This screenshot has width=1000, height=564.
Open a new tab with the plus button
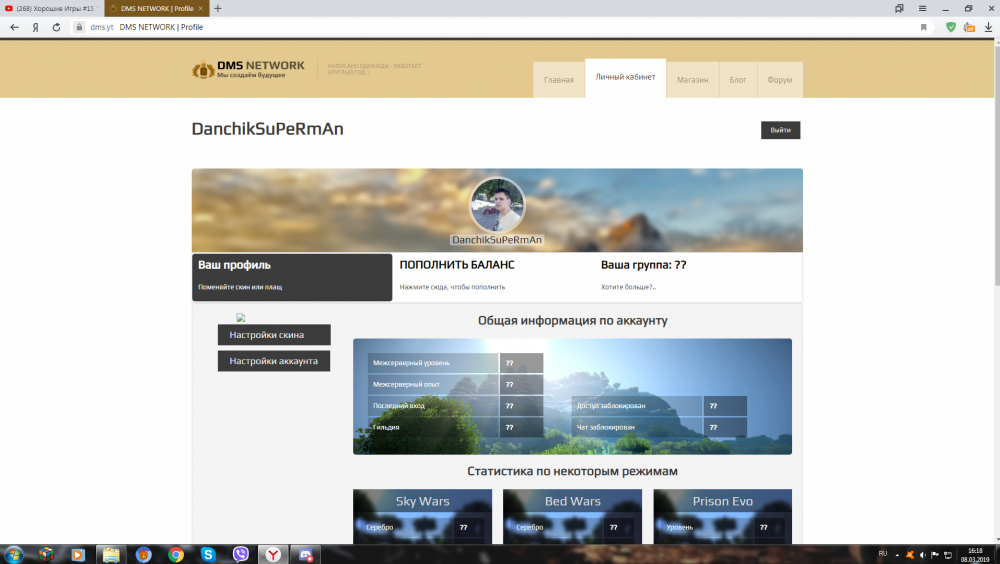[x=219, y=8]
